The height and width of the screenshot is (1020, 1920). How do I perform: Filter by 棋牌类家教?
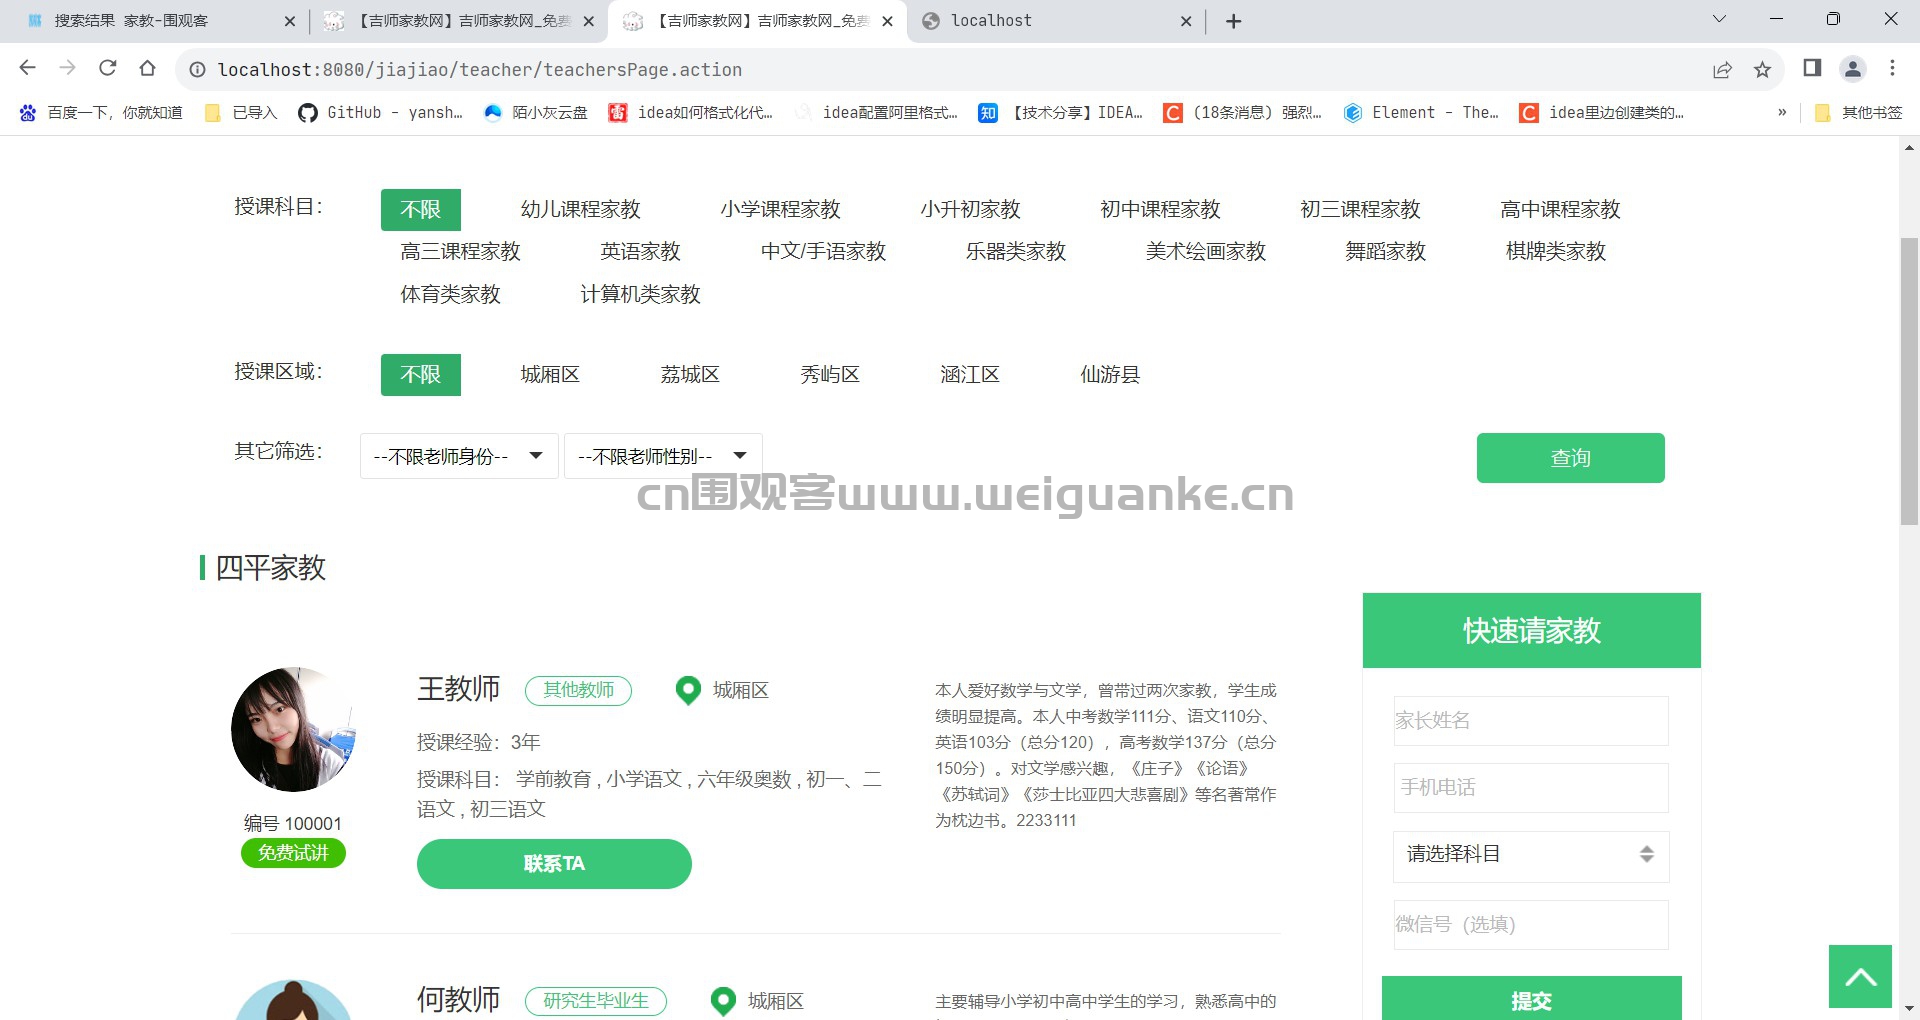point(1555,252)
